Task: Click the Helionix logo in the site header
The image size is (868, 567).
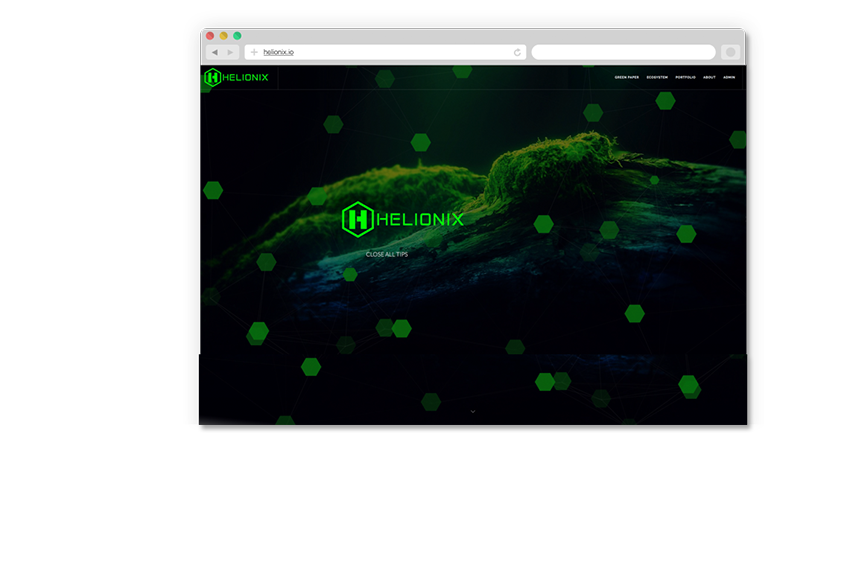Action: 236,77
